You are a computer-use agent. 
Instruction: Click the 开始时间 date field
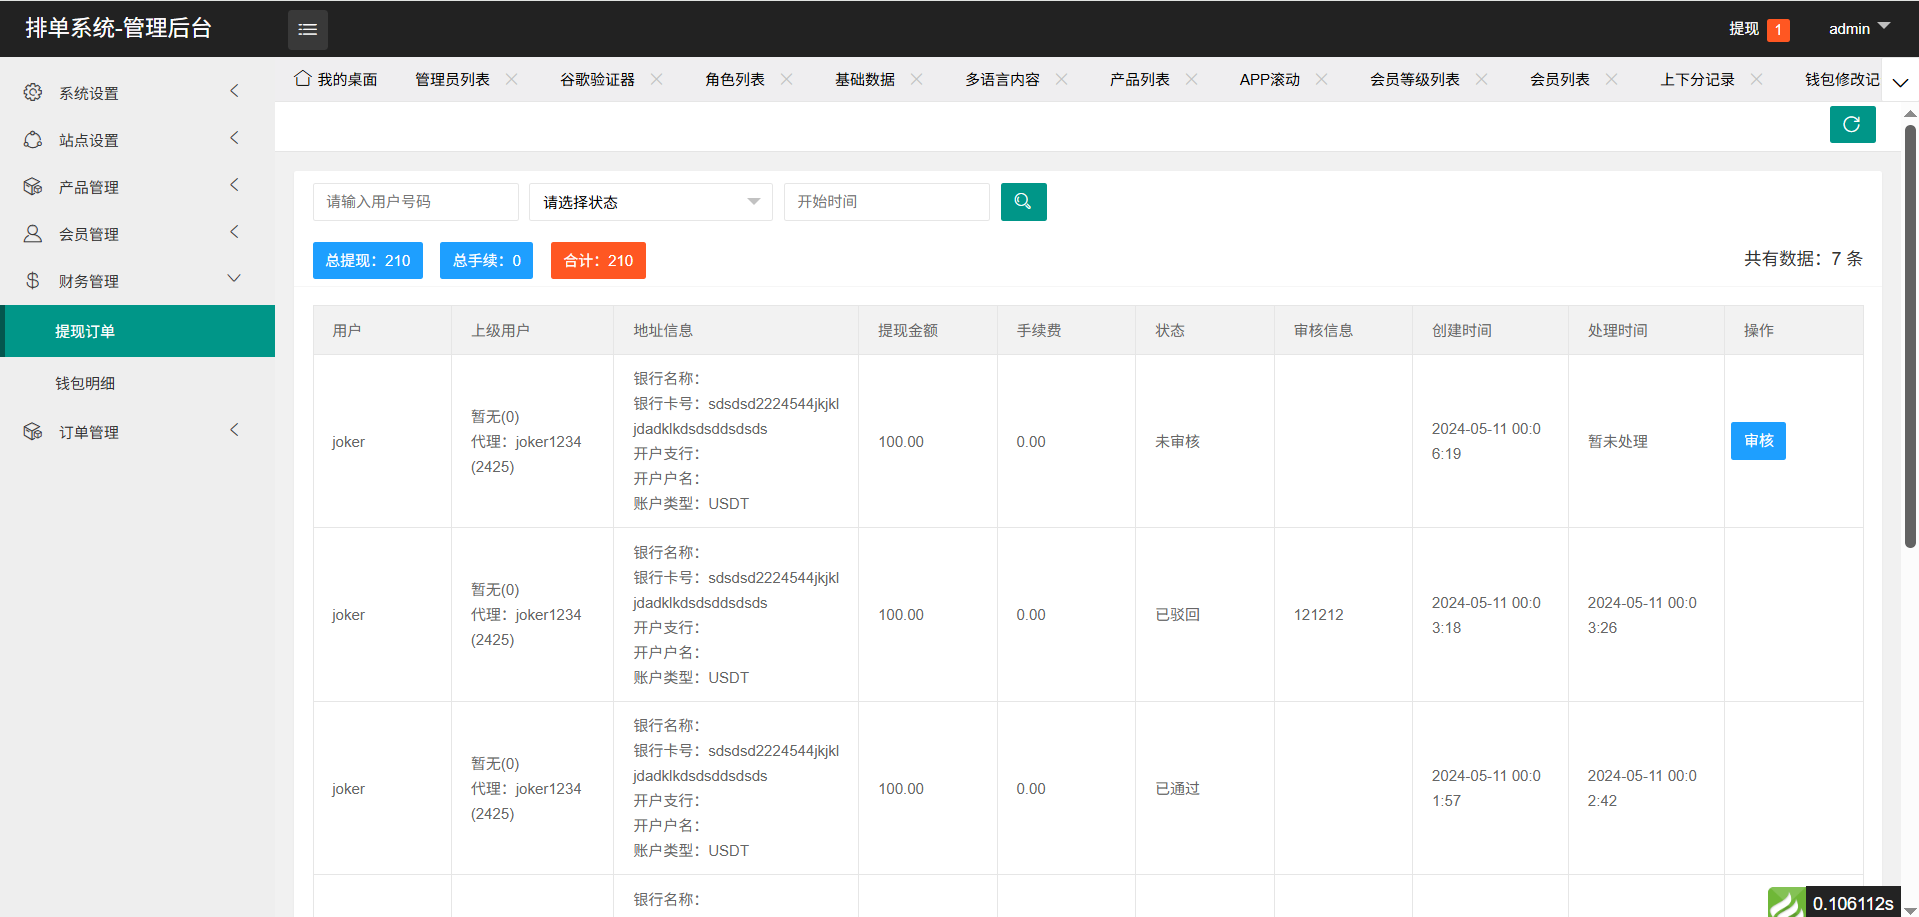click(x=886, y=202)
